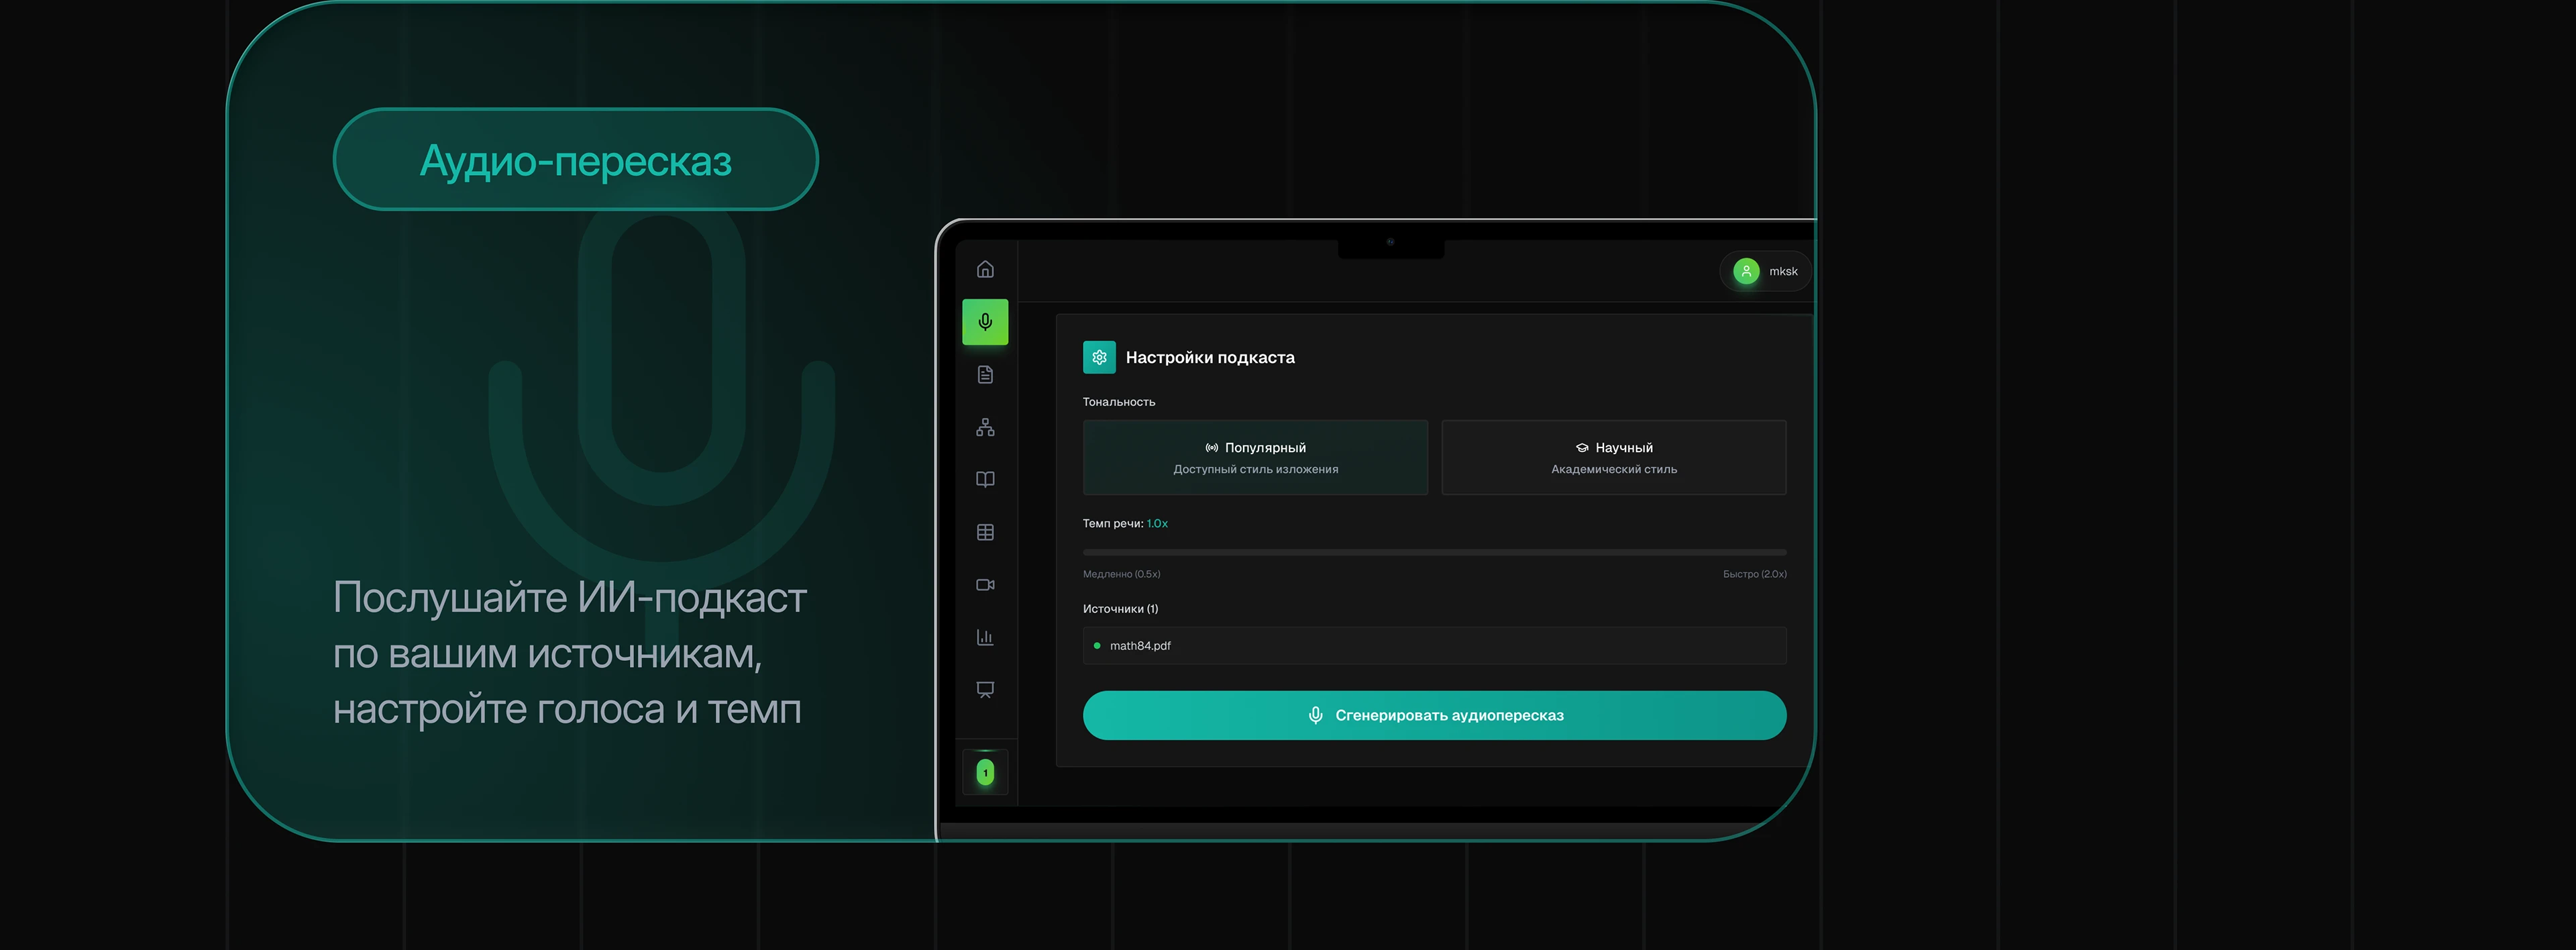Open the bar chart sidebar icon

coord(985,637)
